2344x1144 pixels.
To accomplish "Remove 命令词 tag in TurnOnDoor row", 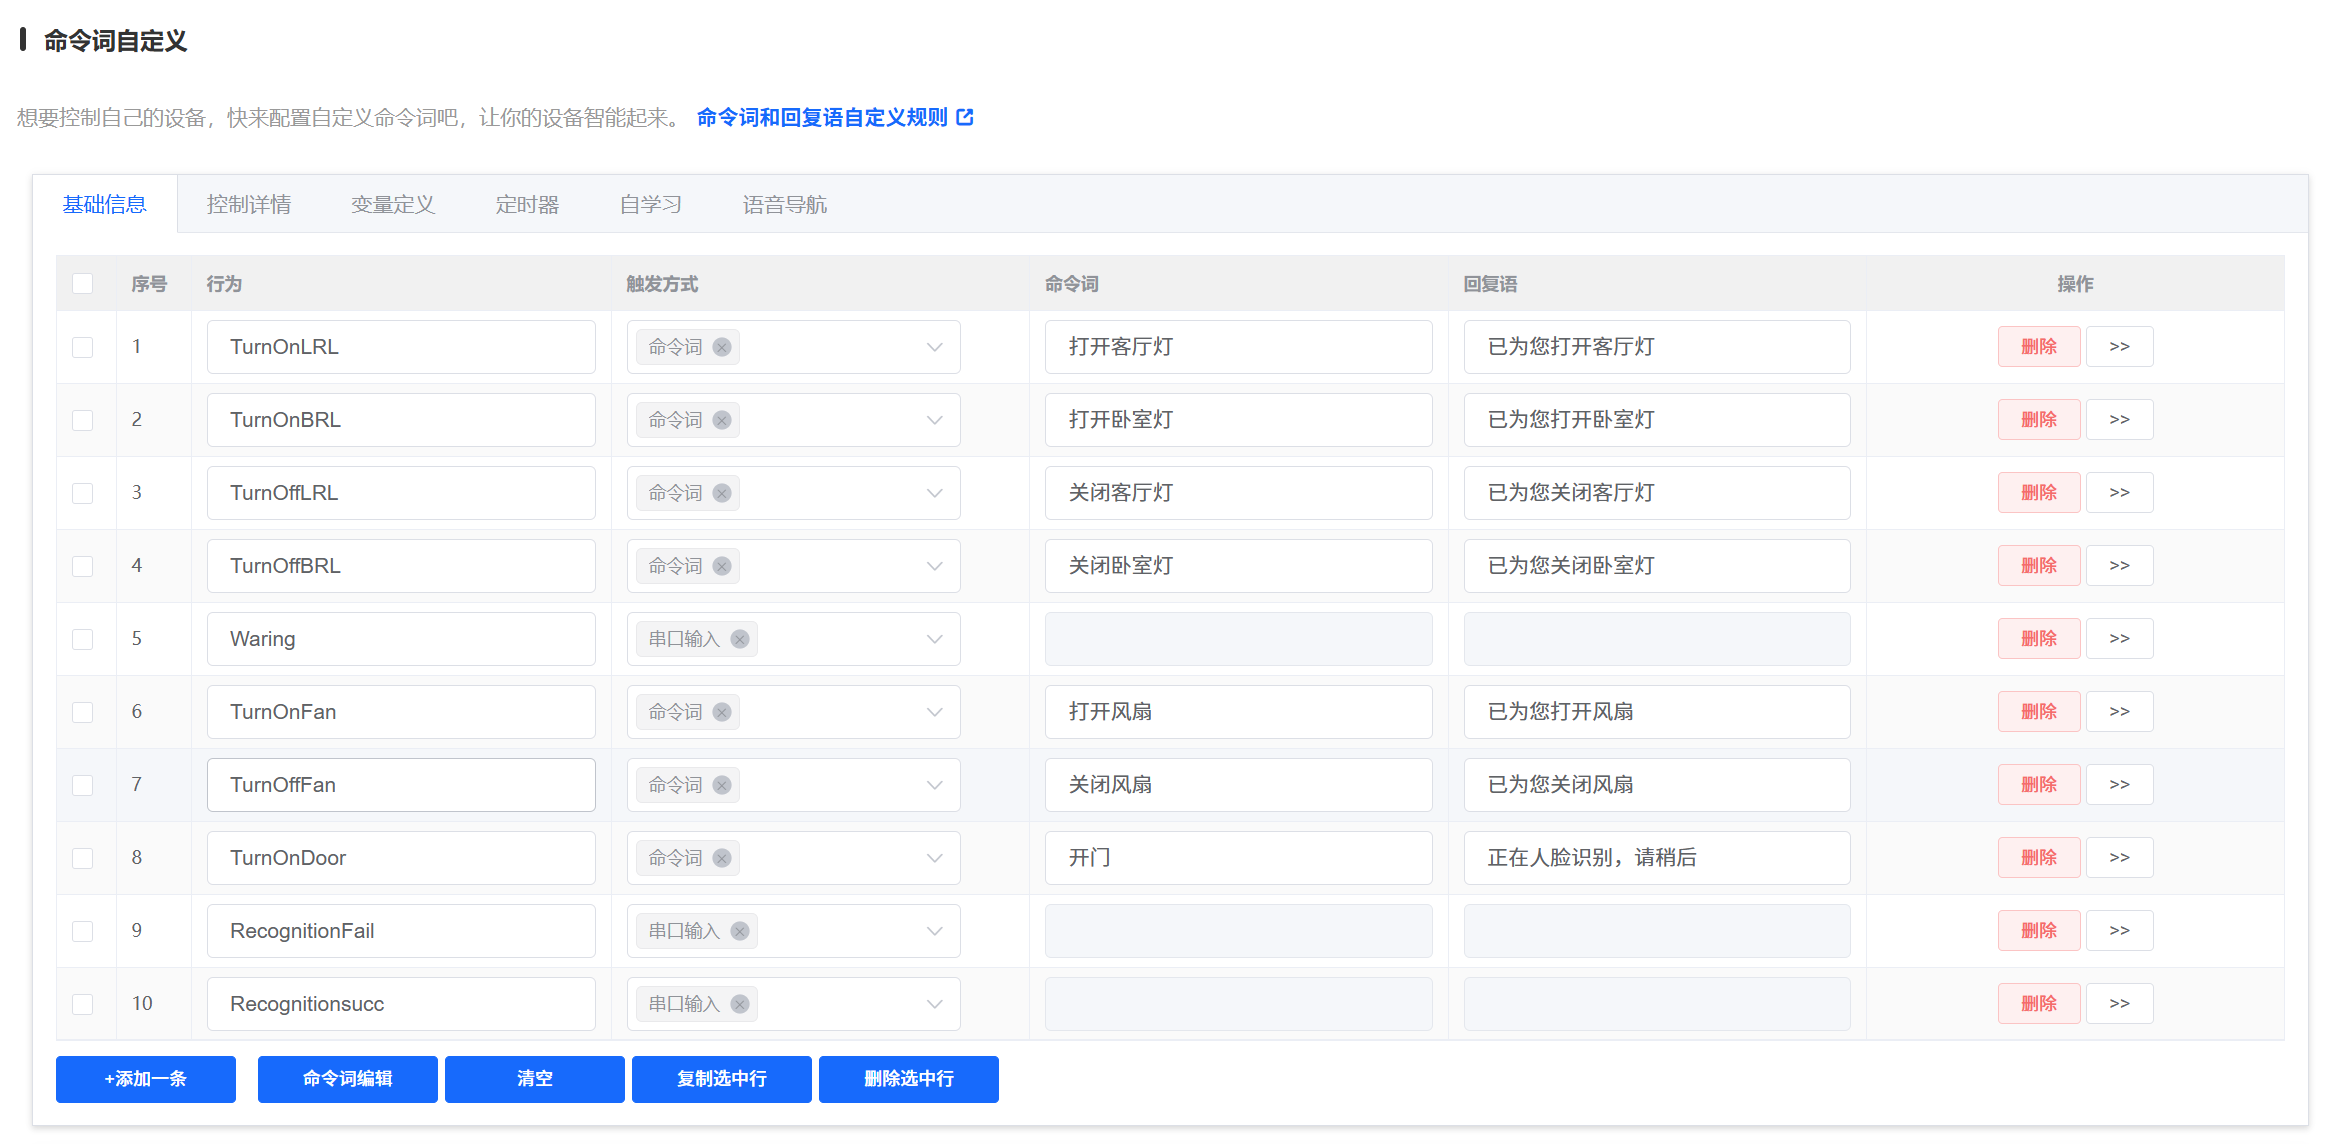I will [722, 858].
